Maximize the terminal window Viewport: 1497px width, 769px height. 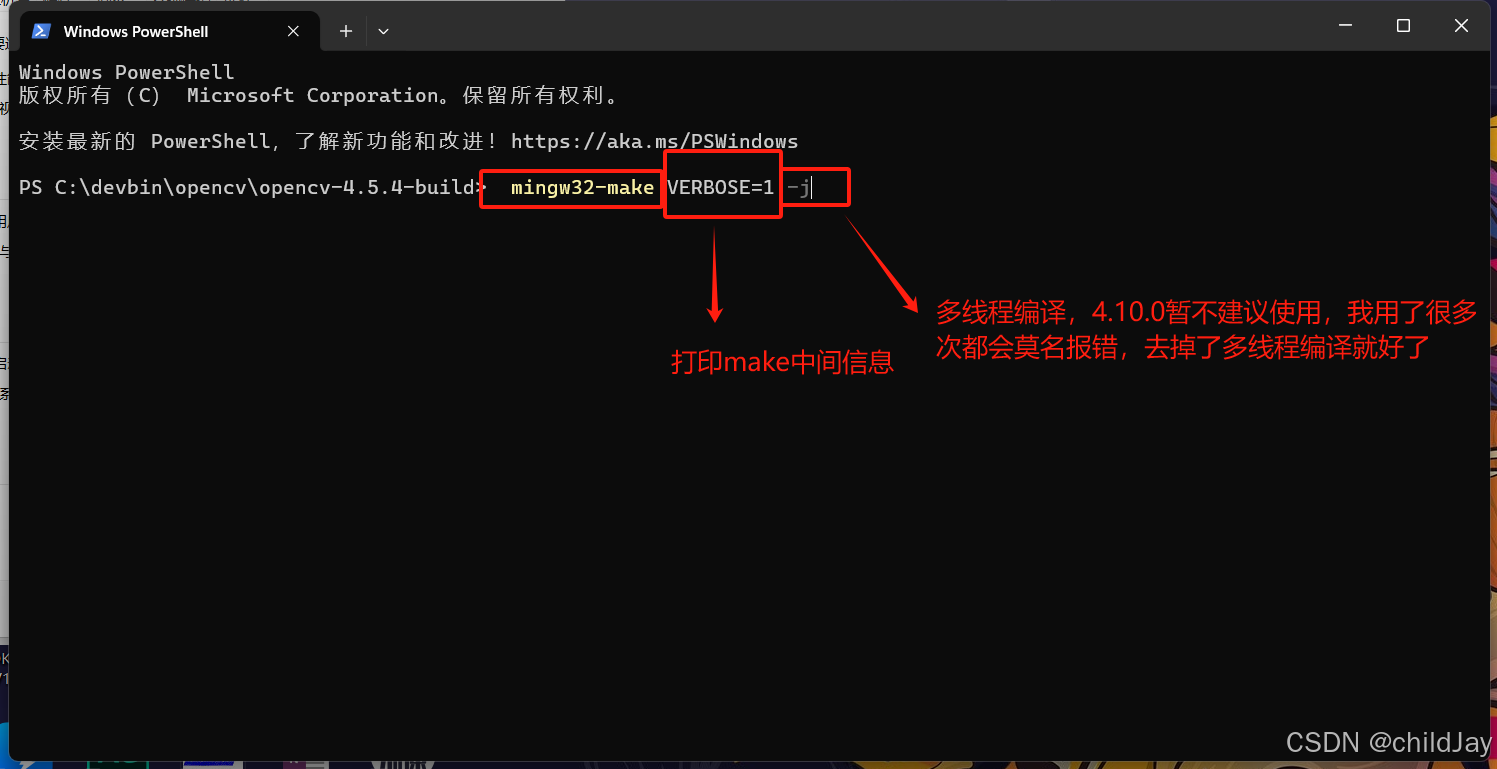click(x=1403, y=26)
